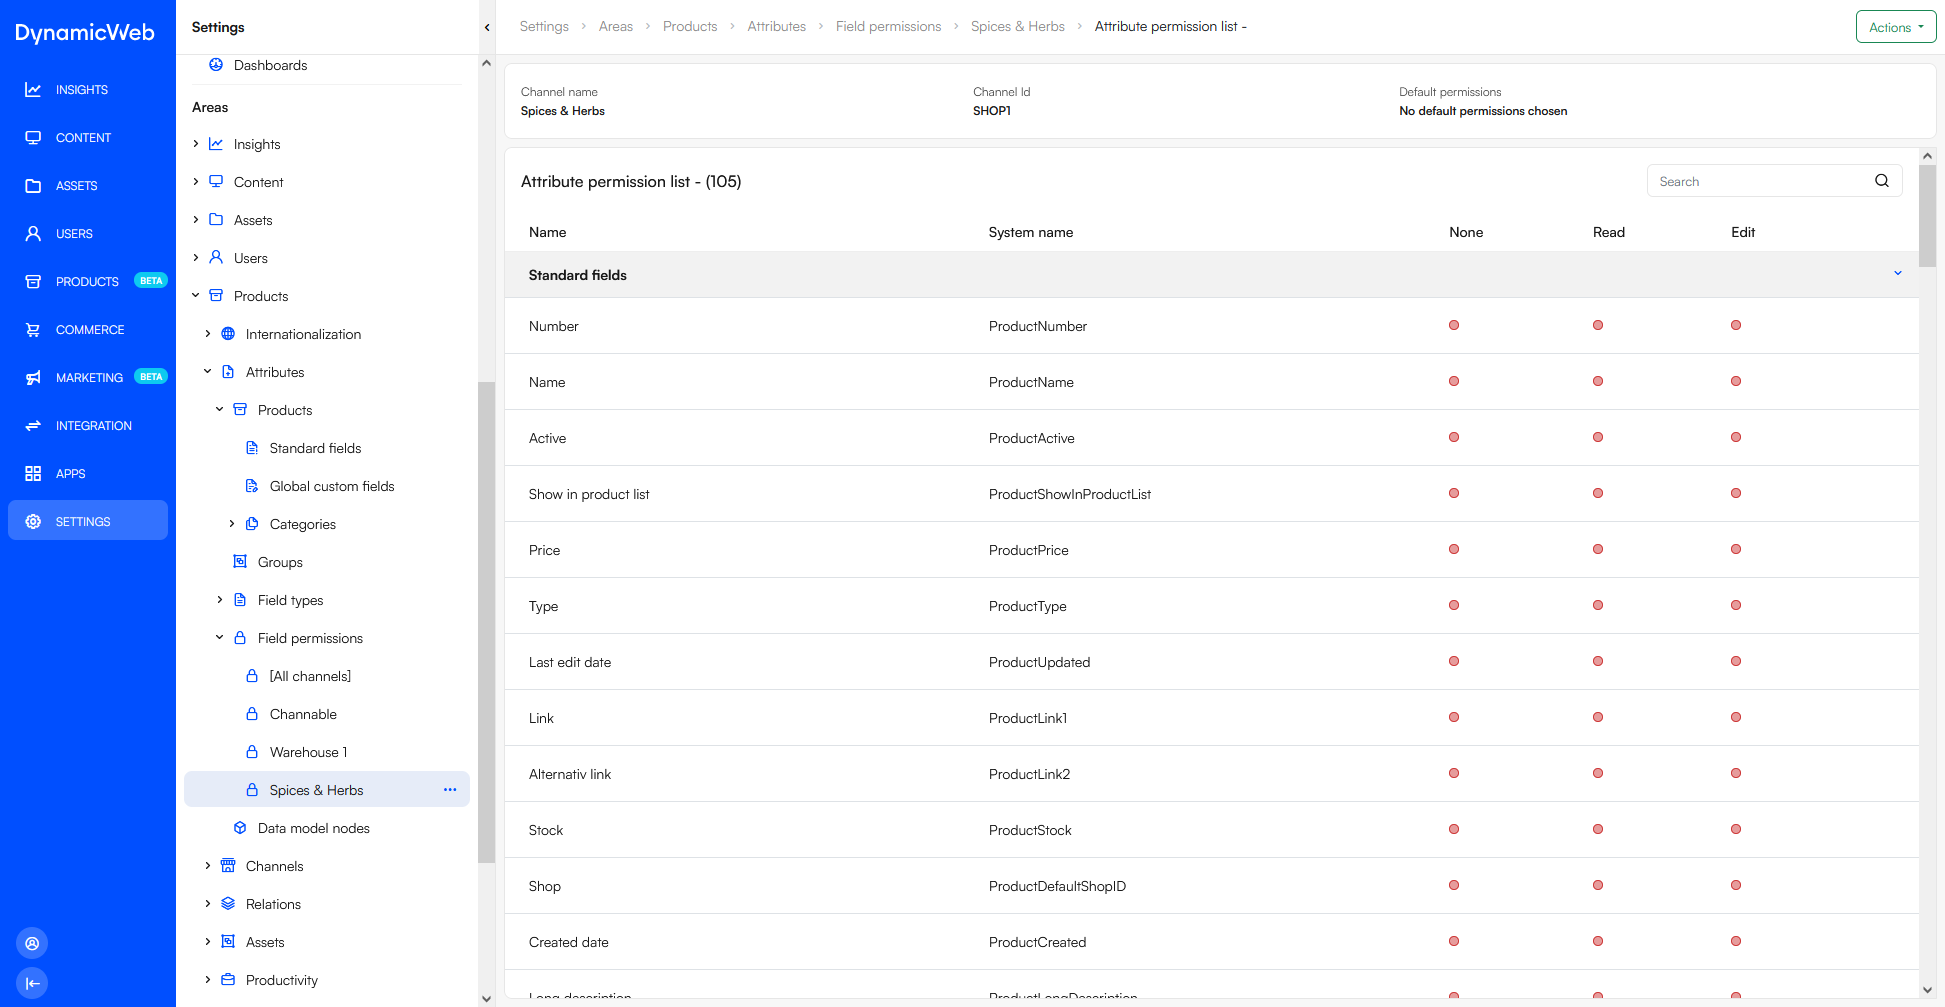
Task: Select Productivity in the settings tree
Action: [x=282, y=980]
